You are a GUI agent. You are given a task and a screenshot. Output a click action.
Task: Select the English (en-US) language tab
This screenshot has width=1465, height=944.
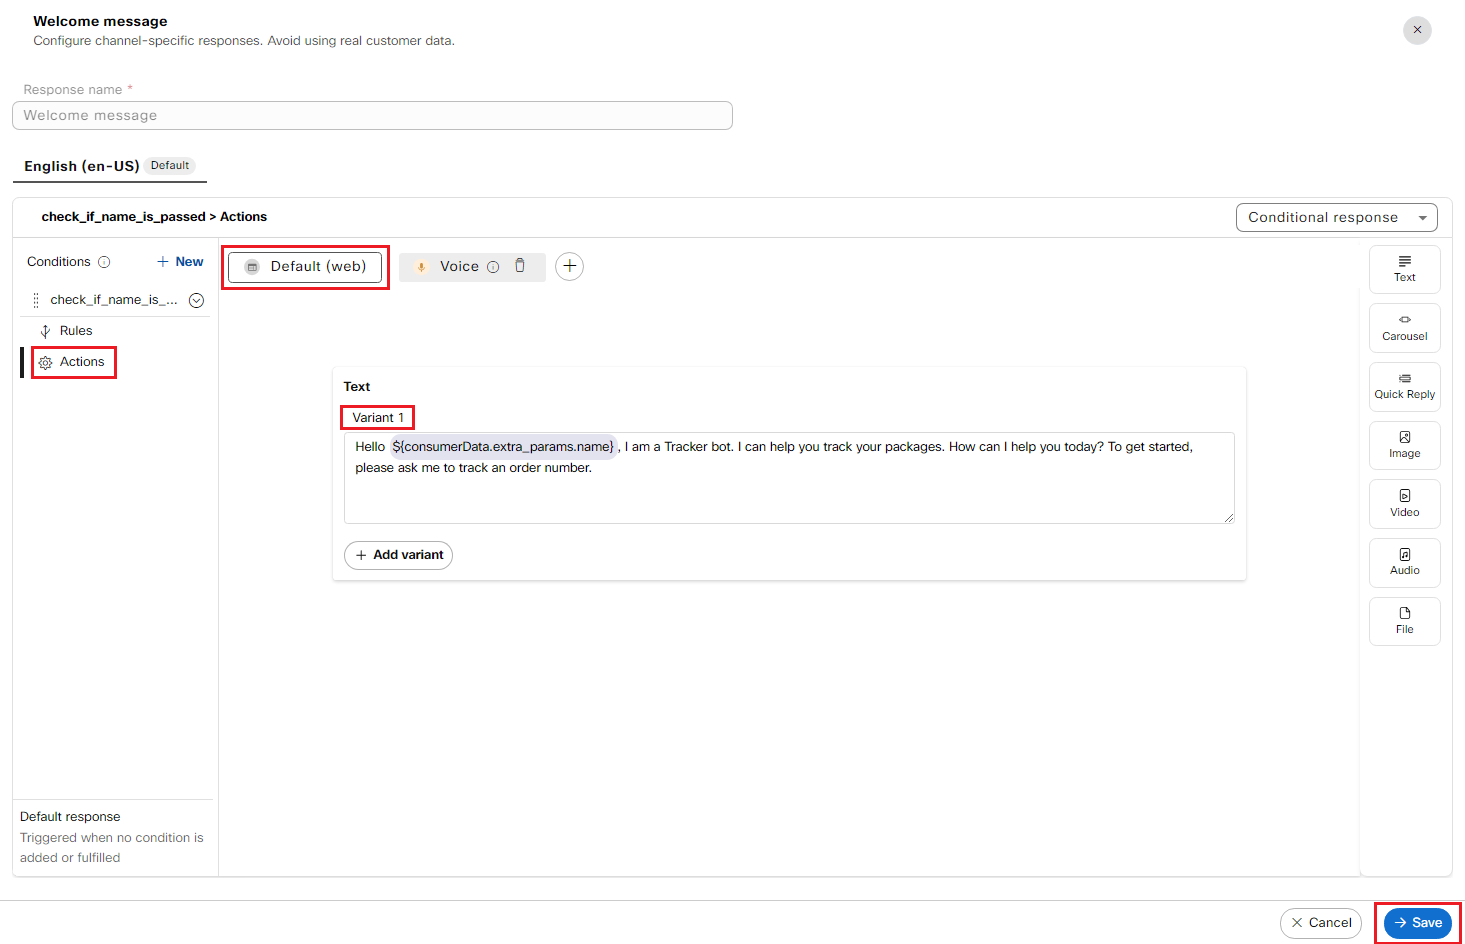click(82, 166)
